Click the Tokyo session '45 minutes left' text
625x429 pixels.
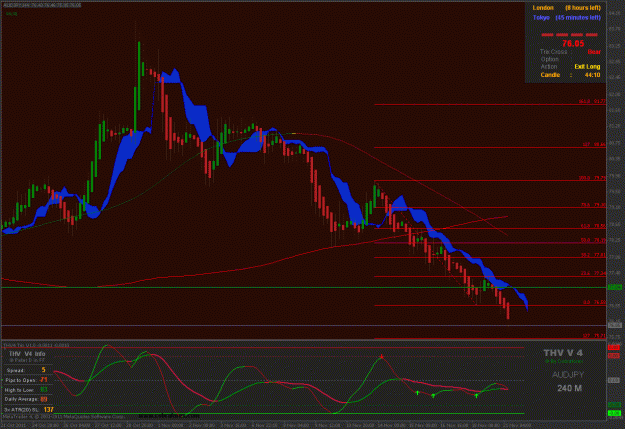tap(578, 18)
